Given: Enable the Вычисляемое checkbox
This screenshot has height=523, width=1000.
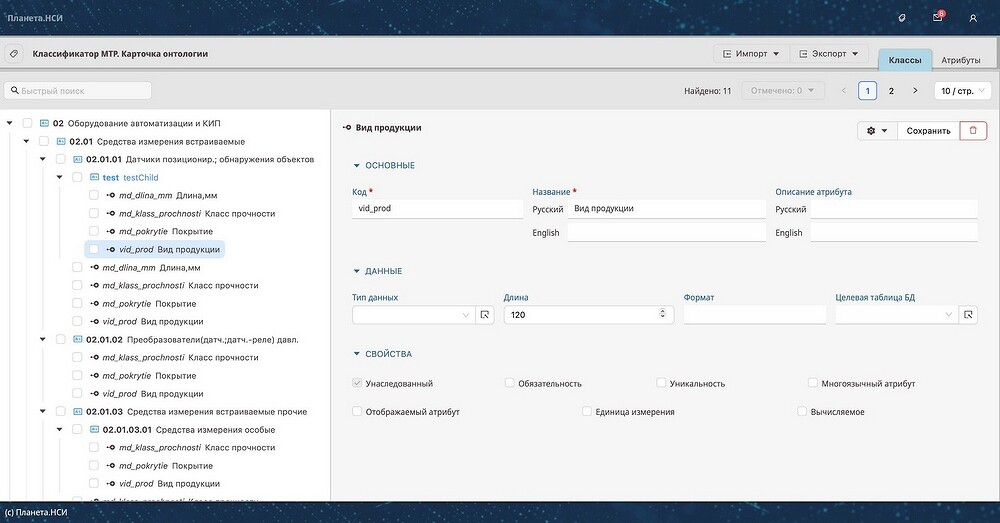Looking at the screenshot, I should point(802,411).
